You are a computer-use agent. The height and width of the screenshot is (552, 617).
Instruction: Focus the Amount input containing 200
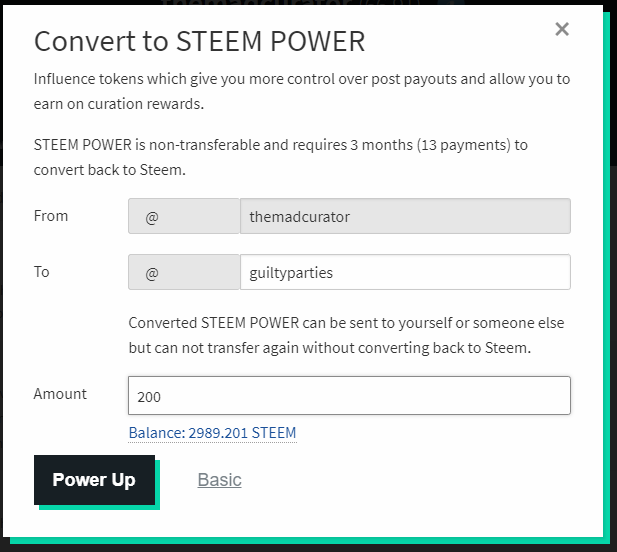349,396
